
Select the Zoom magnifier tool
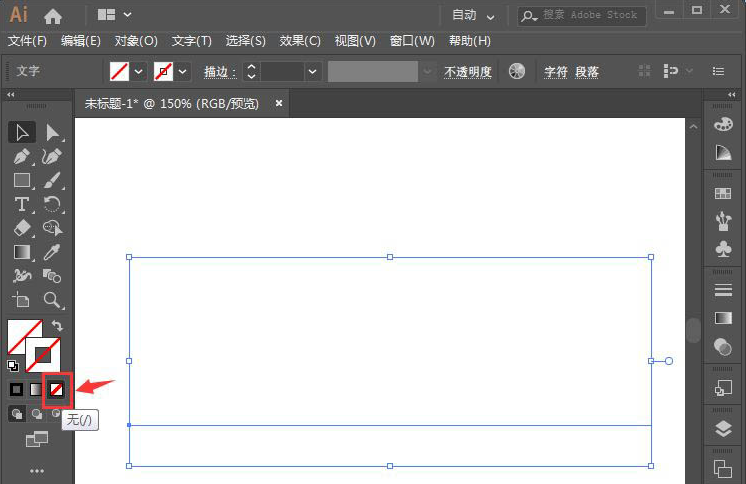pyautogui.click(x=52, y=300)
